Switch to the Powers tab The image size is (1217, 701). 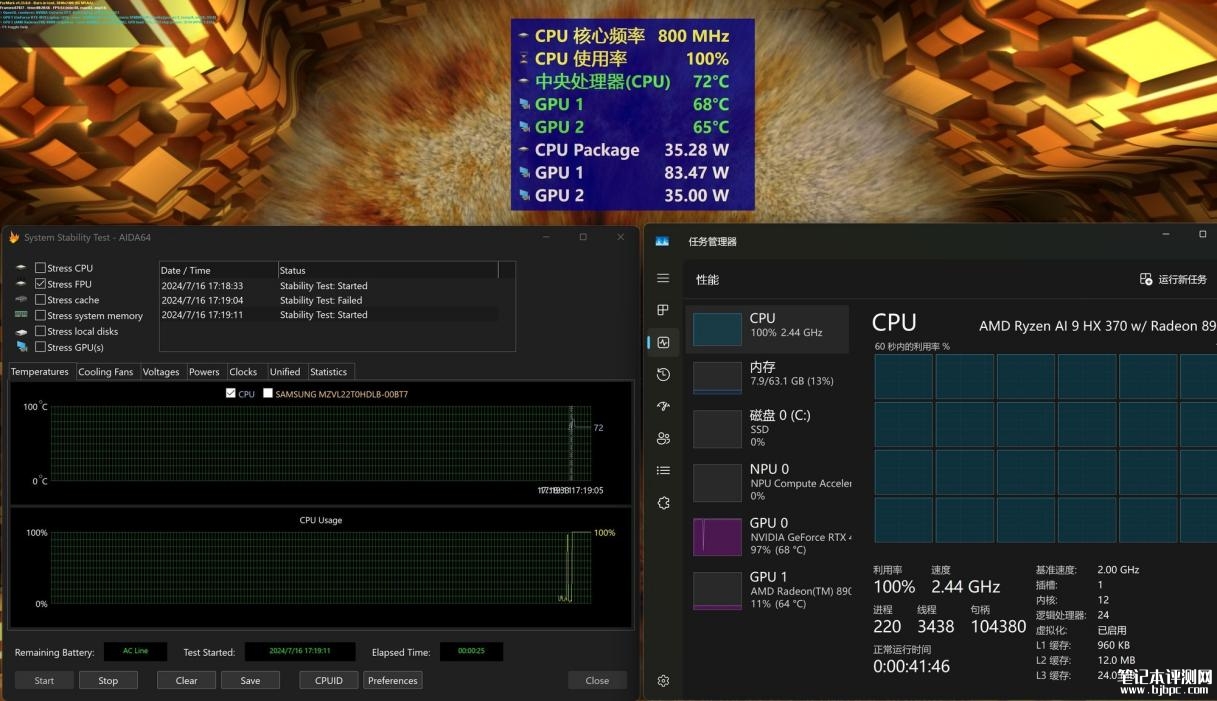(204, 372)
